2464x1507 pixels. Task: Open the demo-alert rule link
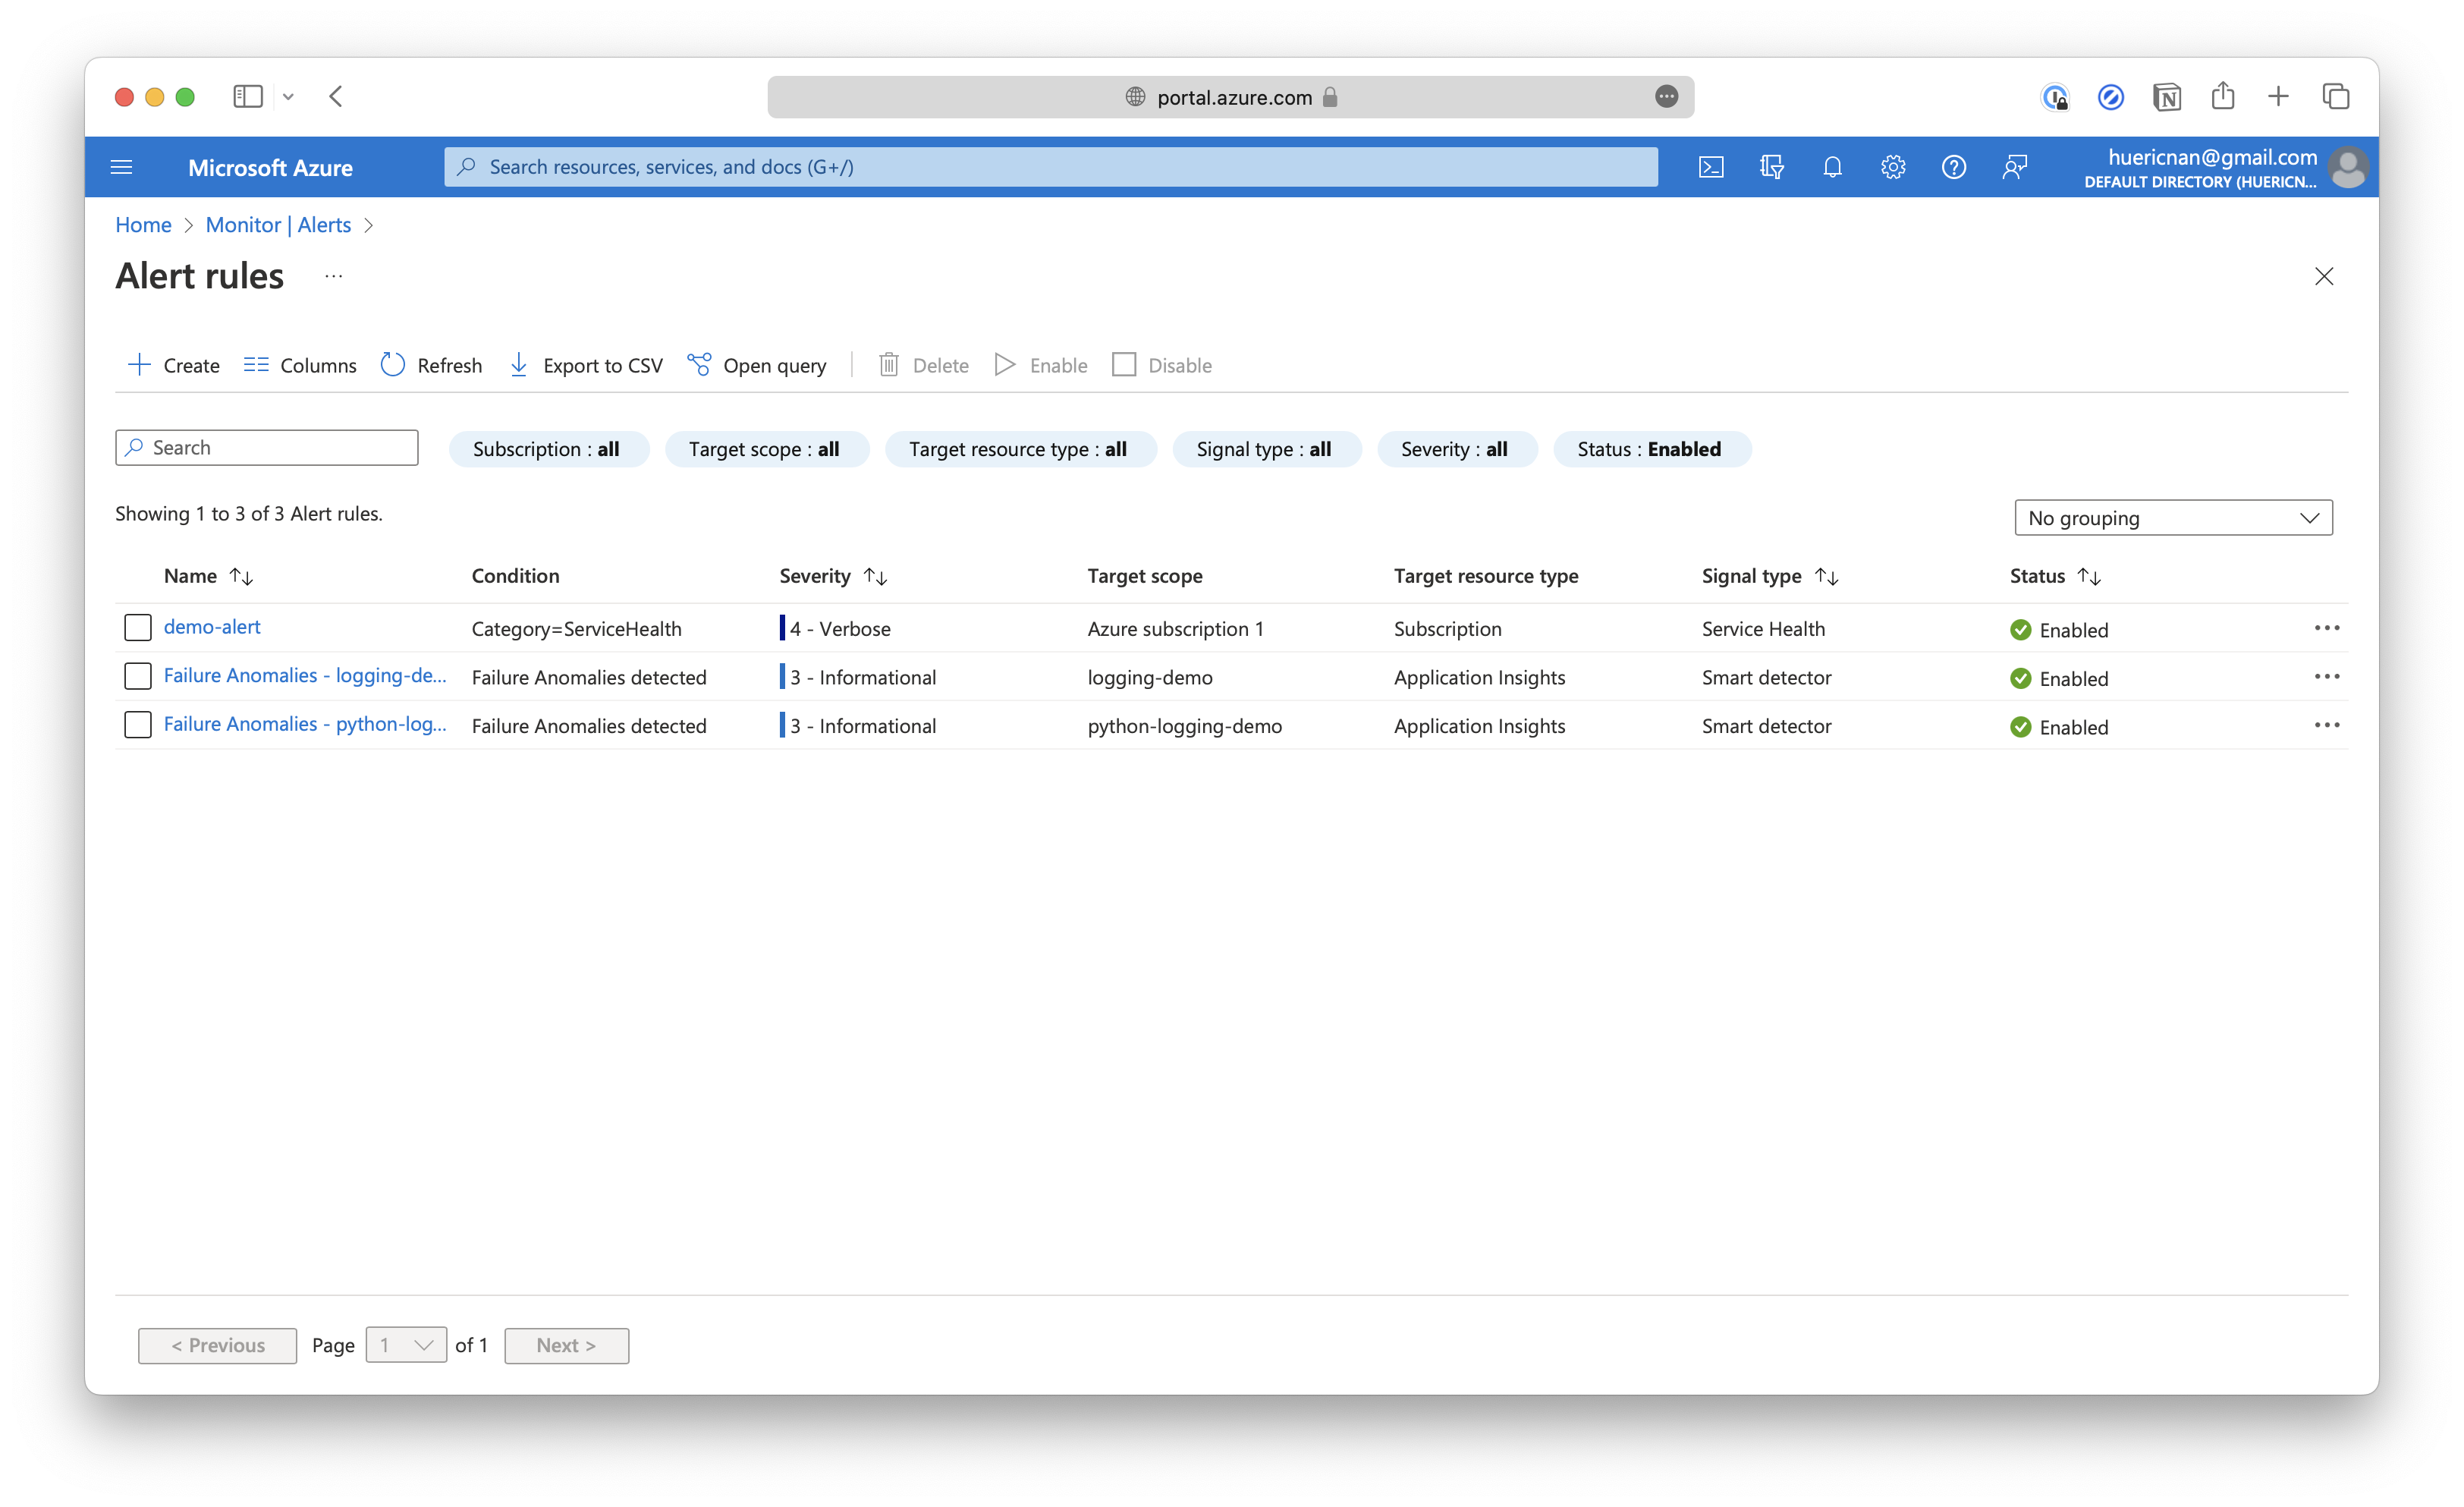pyautogui.click(x=212, y=627)
